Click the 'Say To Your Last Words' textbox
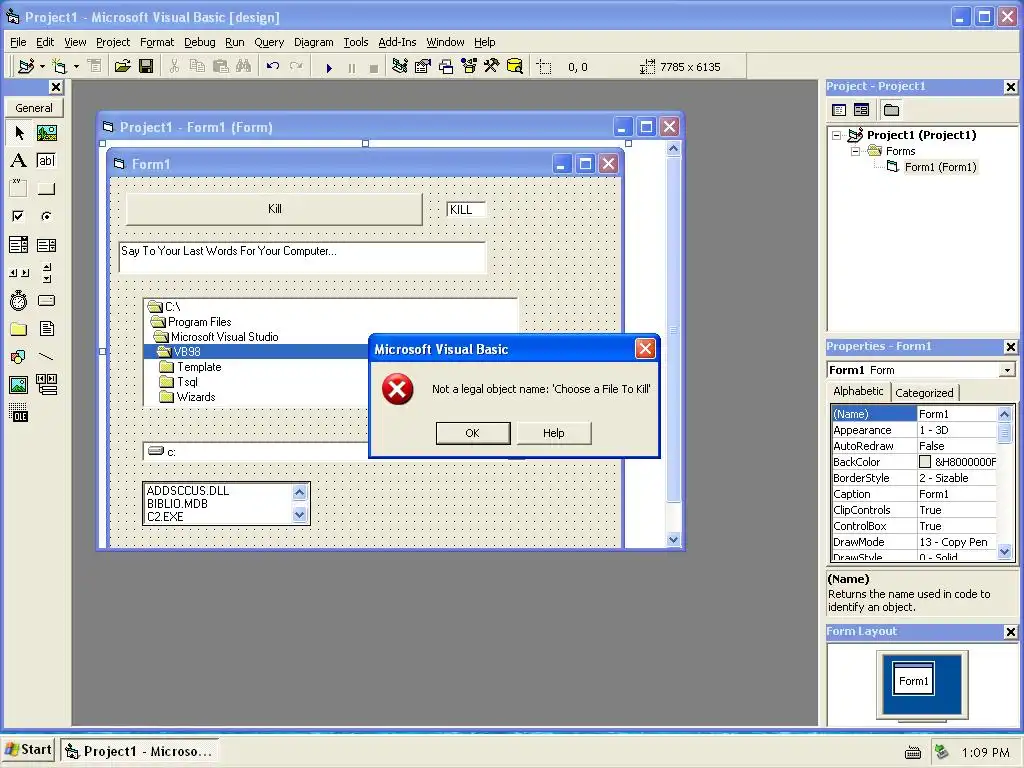The height and width of the screenshot is (768, 1024). pyautogui.click(x=302, y=257)
